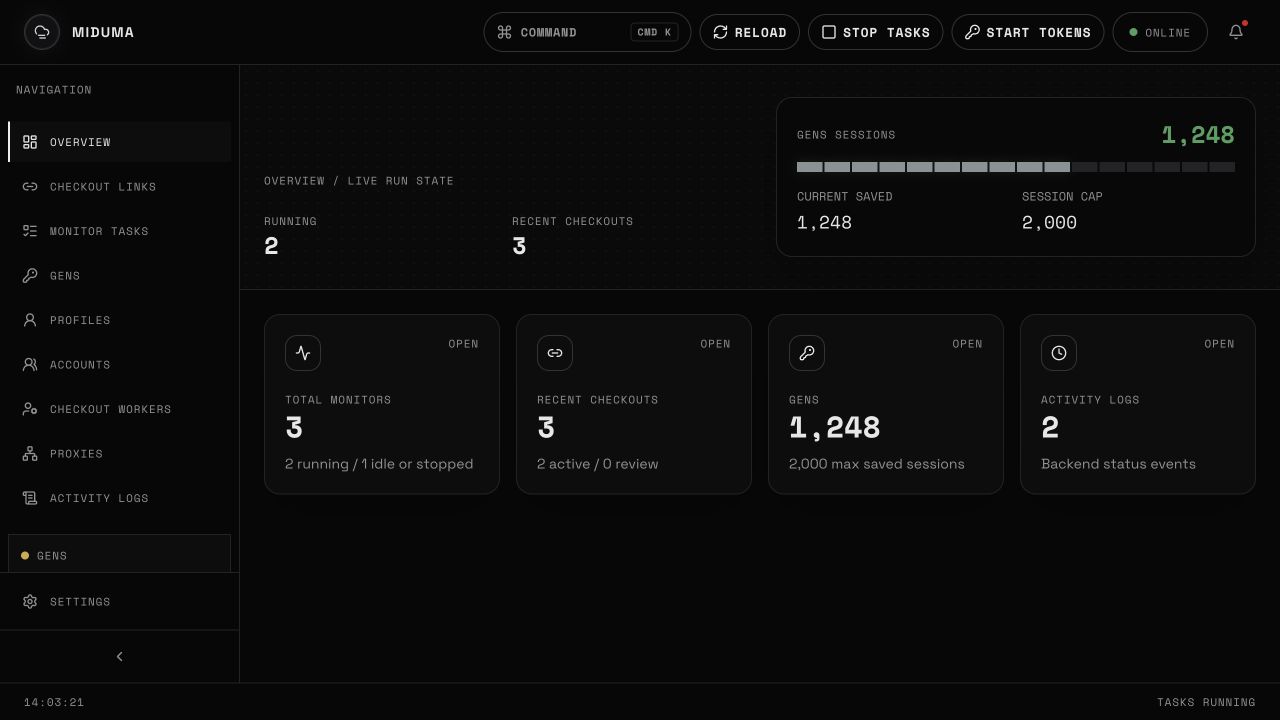Click the key icon in Start Tokens
This screenshot has width=1280, height=720.
[972, 32]
